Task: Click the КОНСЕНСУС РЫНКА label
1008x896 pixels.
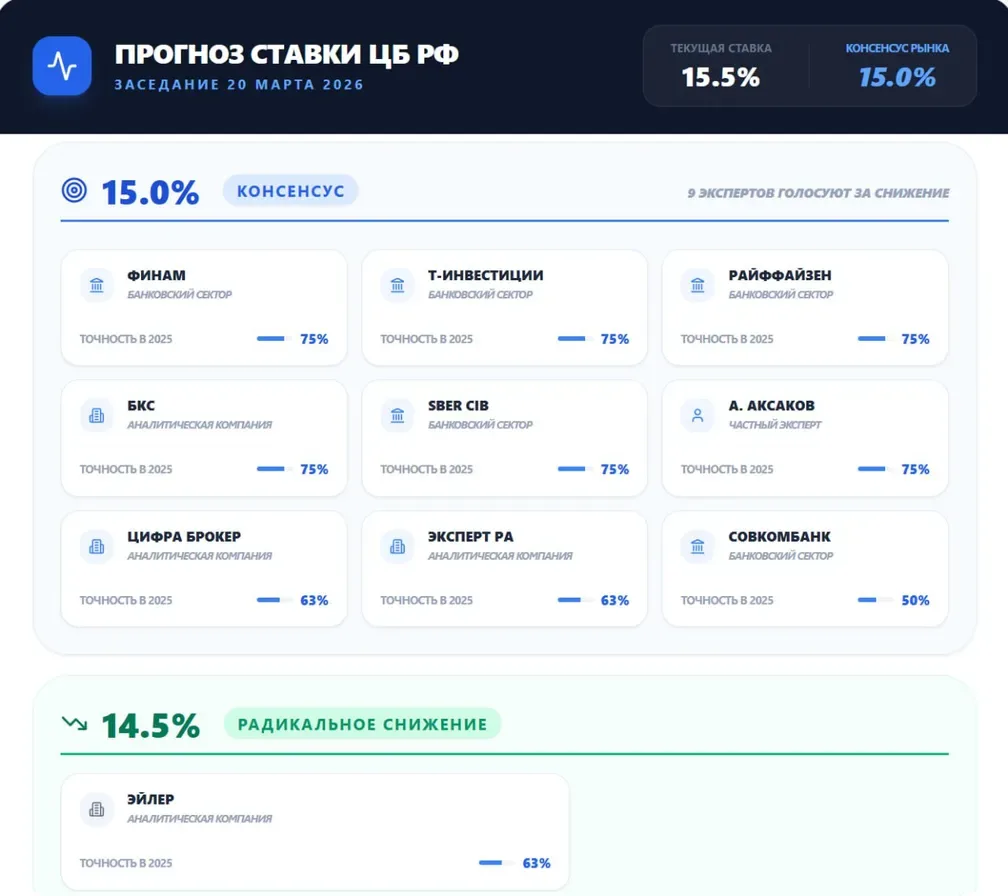Action: tap(897, 48)
